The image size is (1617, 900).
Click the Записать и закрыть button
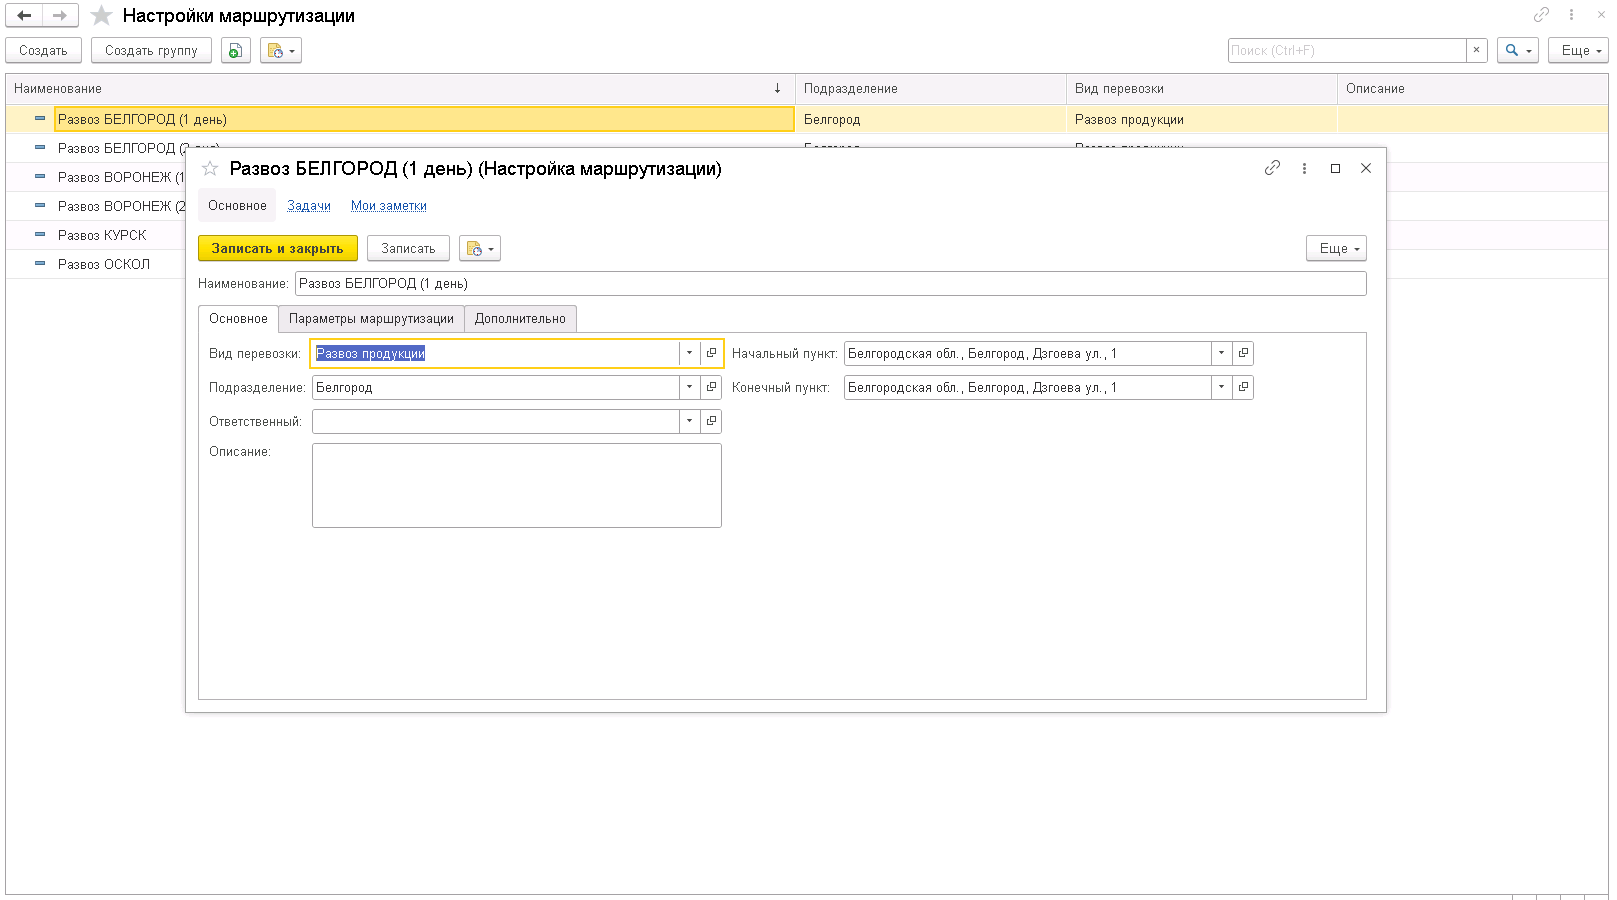[277, 248]
